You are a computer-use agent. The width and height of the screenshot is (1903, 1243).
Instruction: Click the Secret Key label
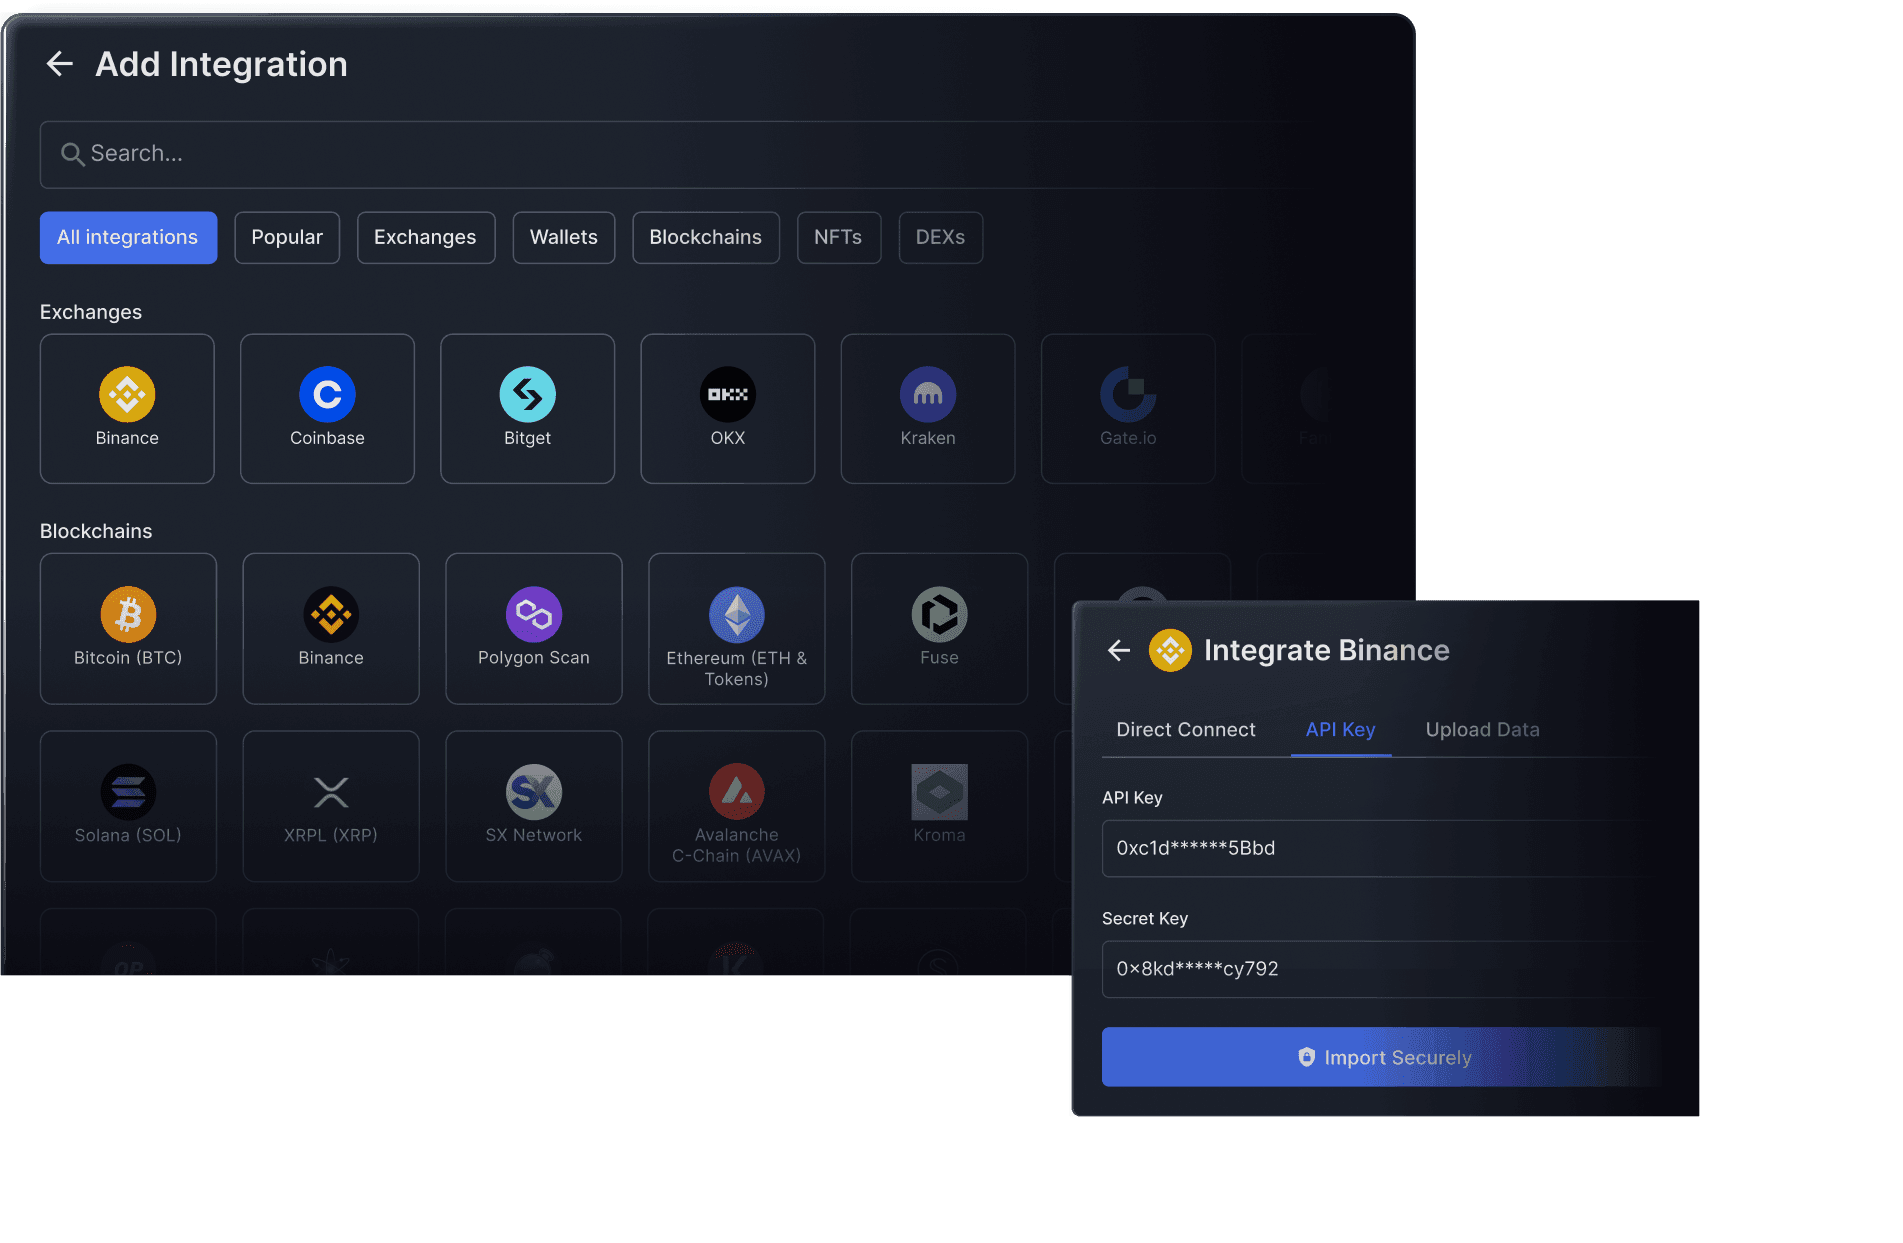click(1145, 919)
